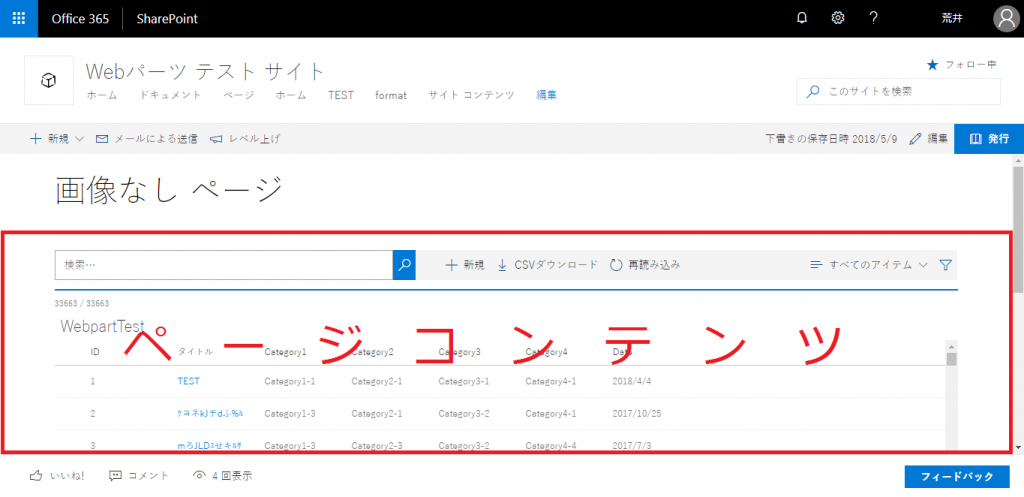Open the Office 365 app launcher waffle
The width and height of the screenshot is (1024, 497).
click(x=19, y=18)
